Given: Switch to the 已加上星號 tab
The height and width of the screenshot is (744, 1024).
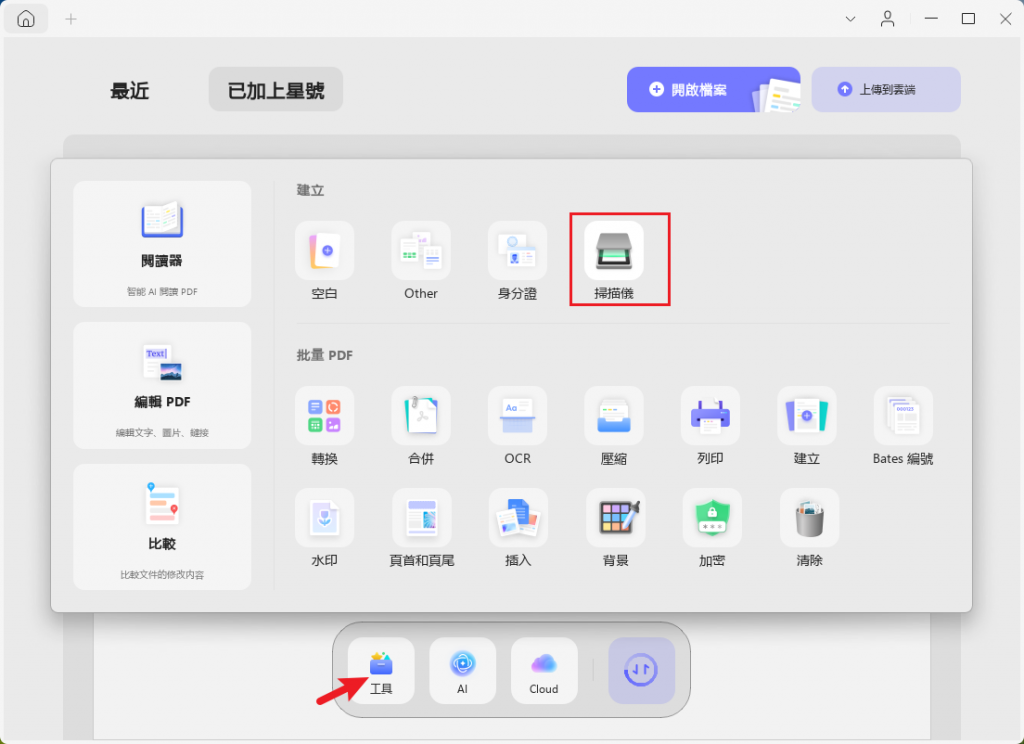Looking at the screenshot, I should pos(275,88).
